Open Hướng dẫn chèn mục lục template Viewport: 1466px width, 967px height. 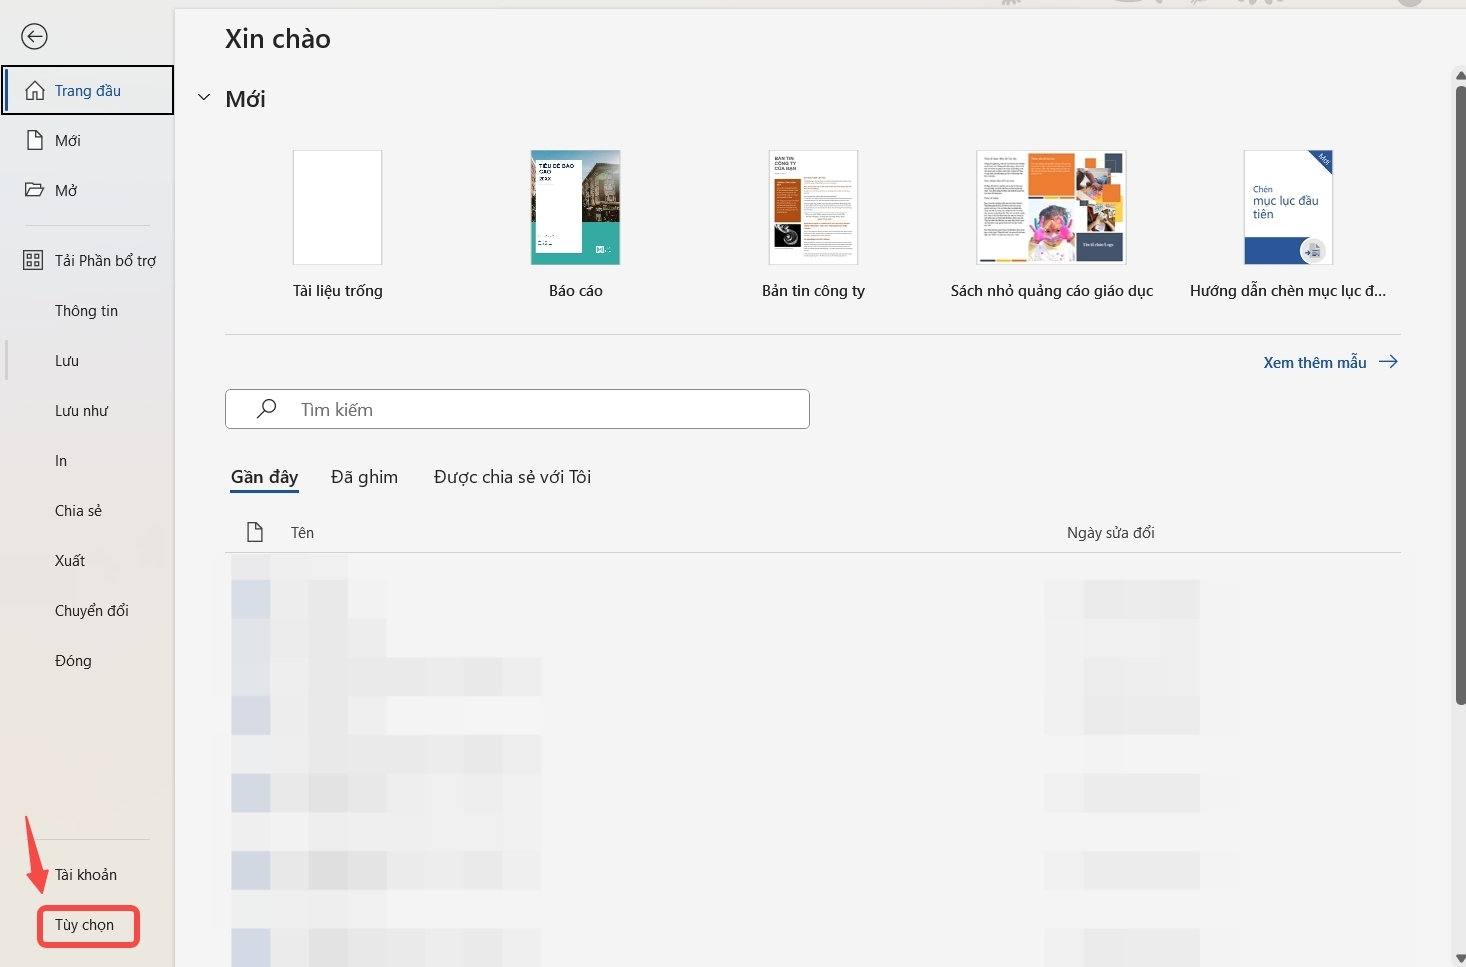pos(1288,225)
